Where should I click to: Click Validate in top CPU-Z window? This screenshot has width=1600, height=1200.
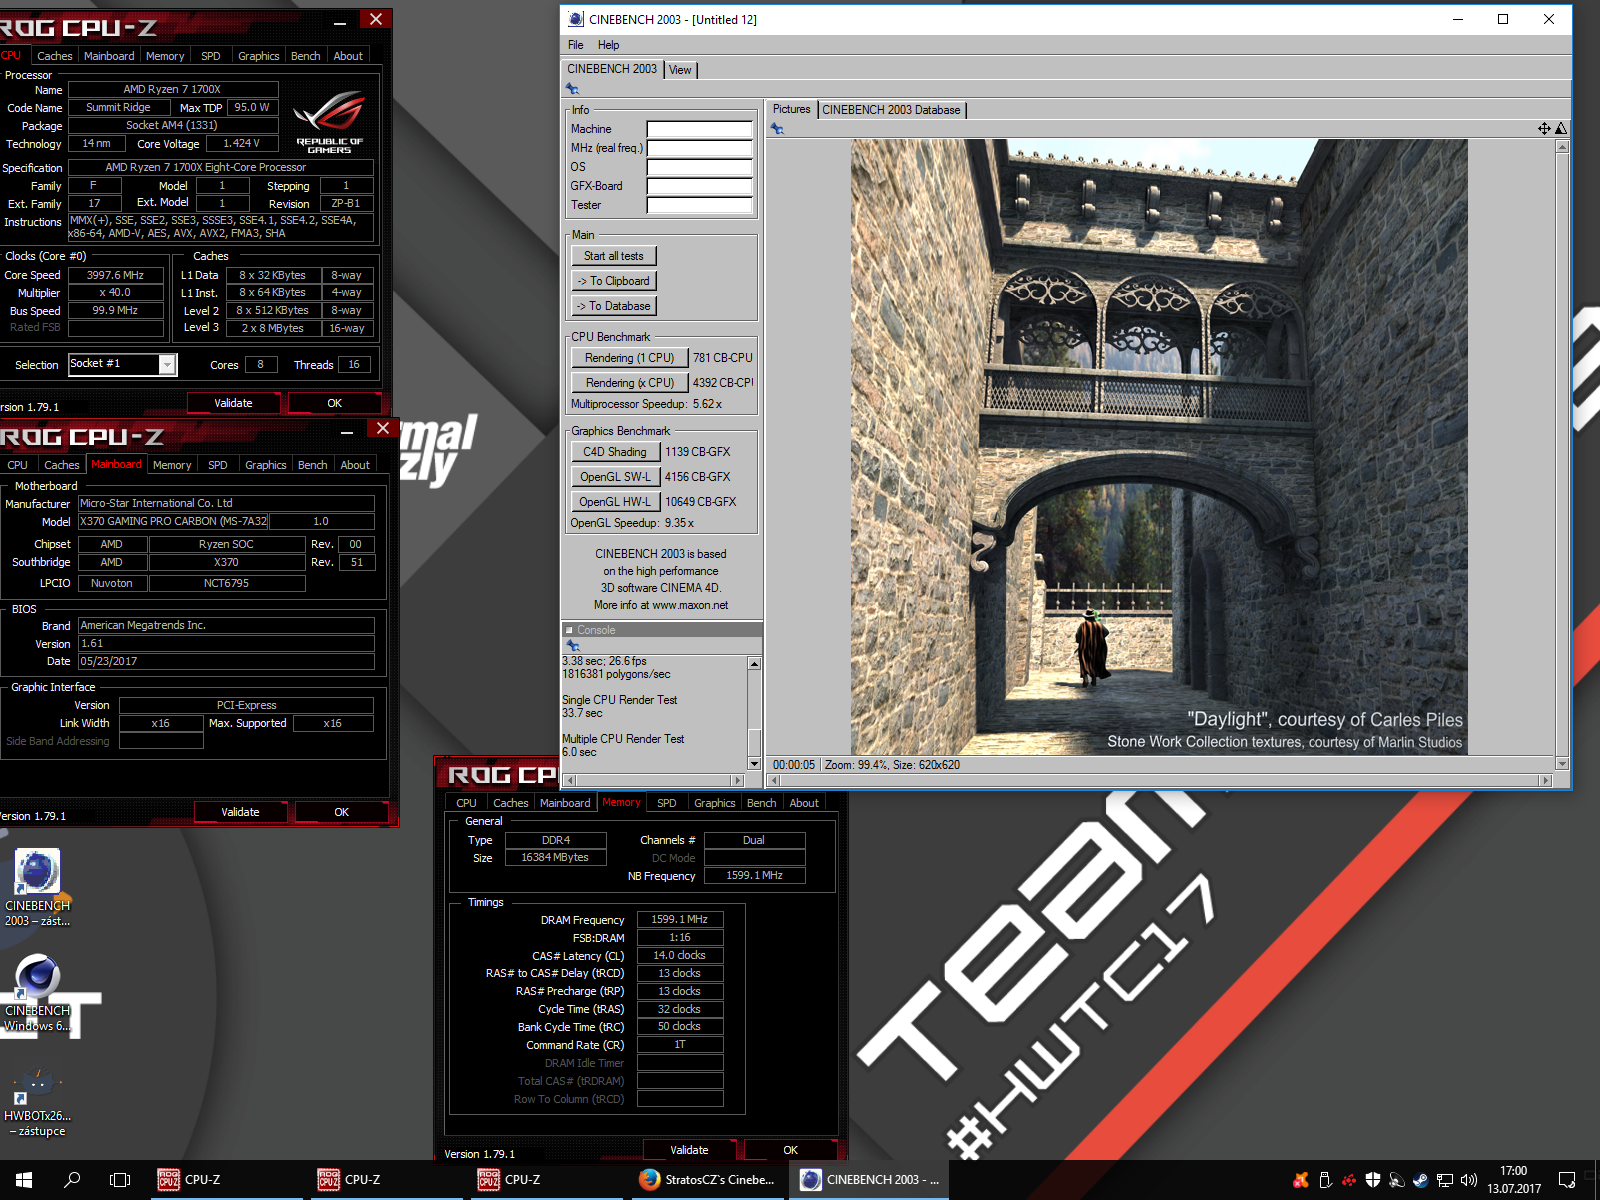pos(234,403)
